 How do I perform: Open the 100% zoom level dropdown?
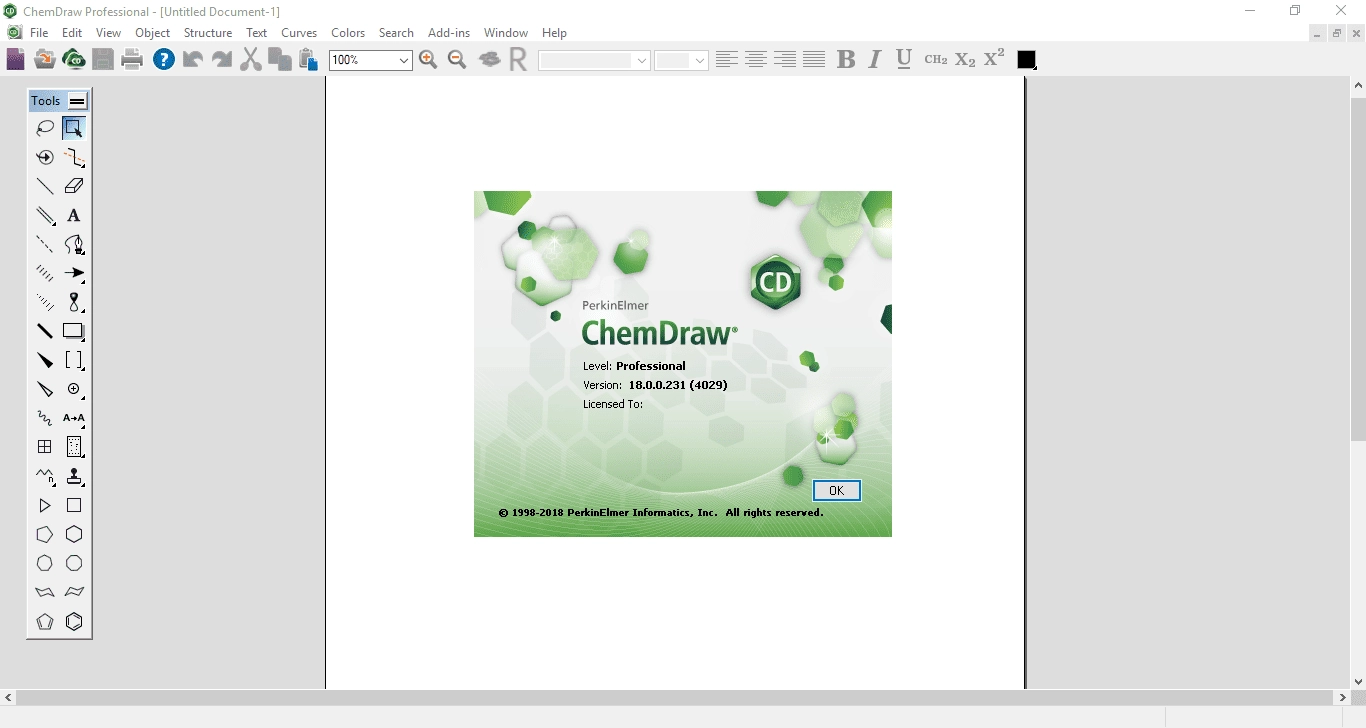point(404,61)
